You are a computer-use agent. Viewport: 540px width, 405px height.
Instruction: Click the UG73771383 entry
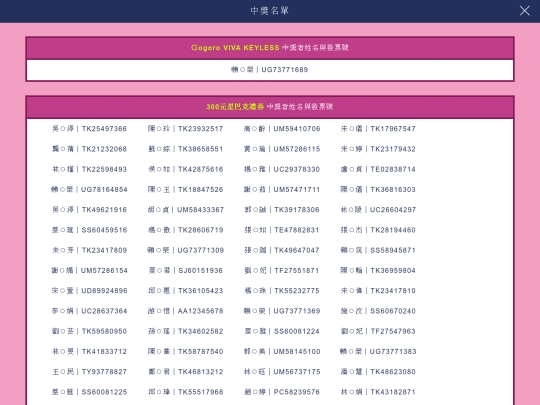378,352
